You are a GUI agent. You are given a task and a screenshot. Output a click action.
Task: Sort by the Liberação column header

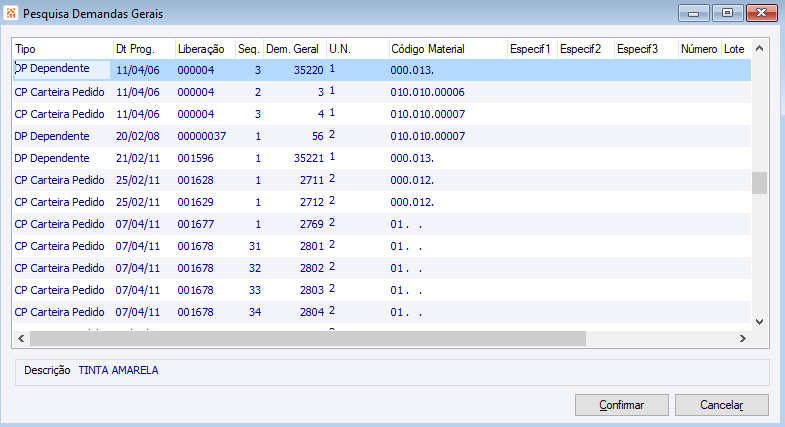point(205,49)
